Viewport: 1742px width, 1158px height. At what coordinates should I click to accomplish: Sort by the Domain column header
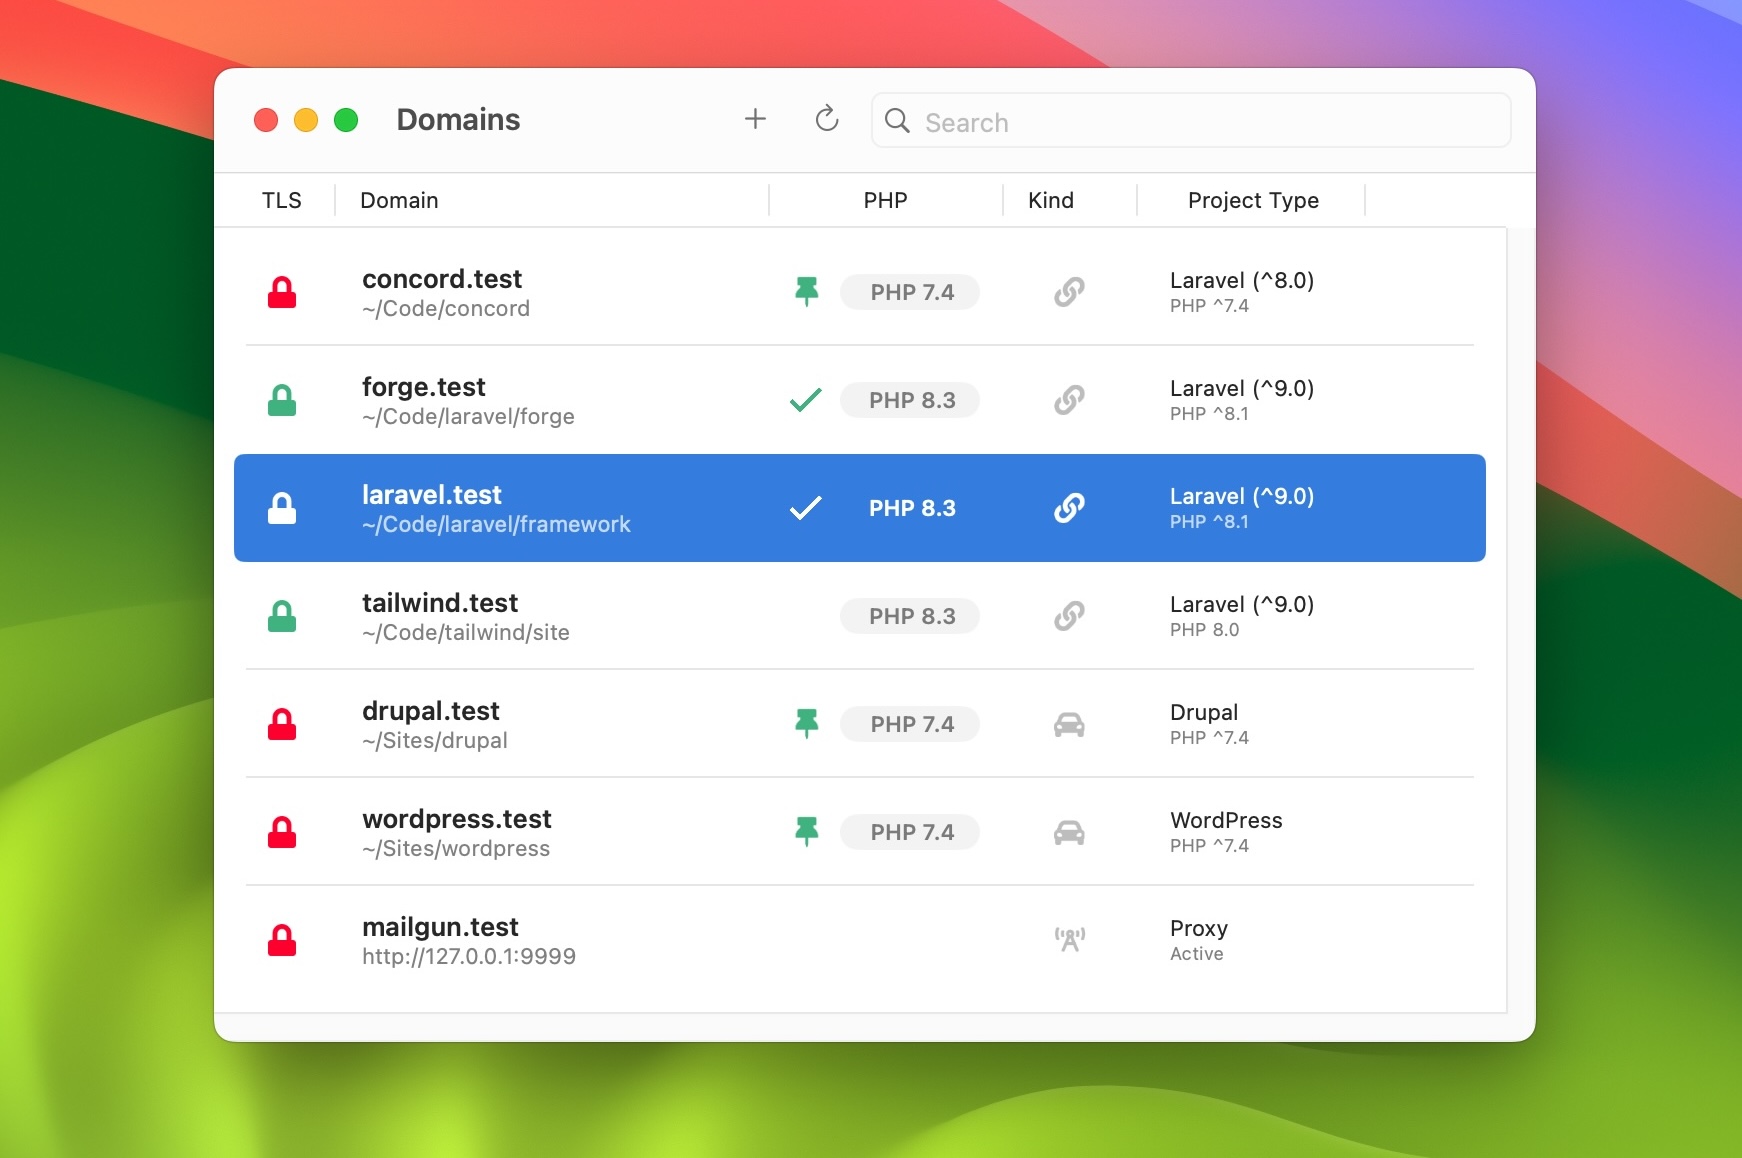coord(399,200)
